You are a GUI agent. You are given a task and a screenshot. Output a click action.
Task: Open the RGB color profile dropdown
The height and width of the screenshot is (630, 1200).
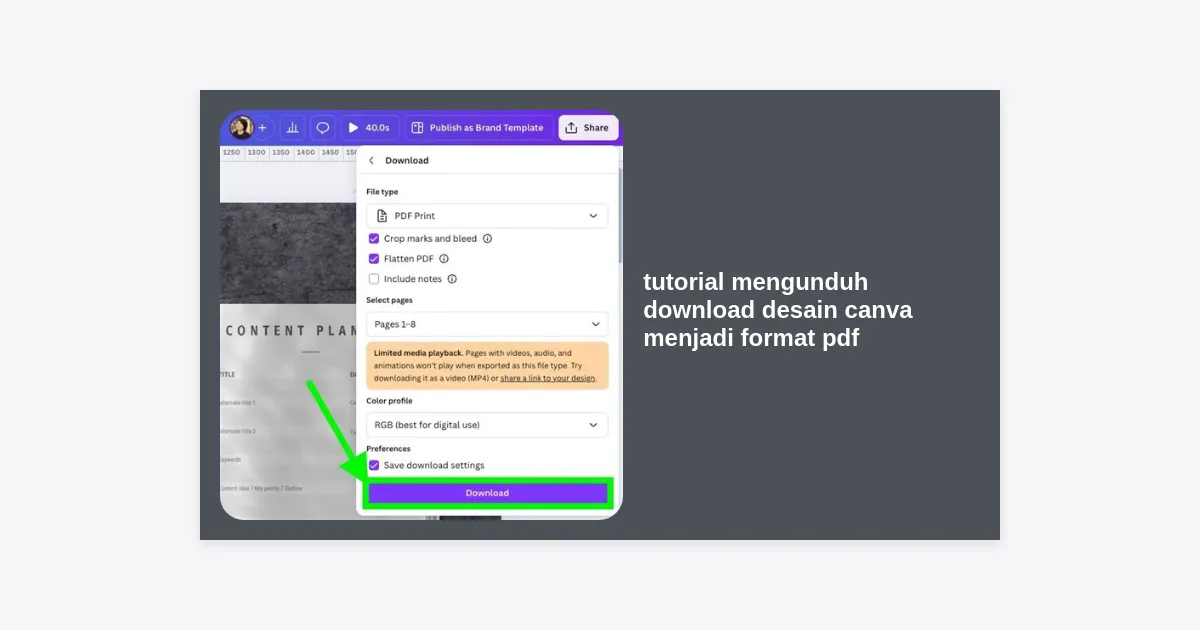pyautogui.click(x=487, y=425)
